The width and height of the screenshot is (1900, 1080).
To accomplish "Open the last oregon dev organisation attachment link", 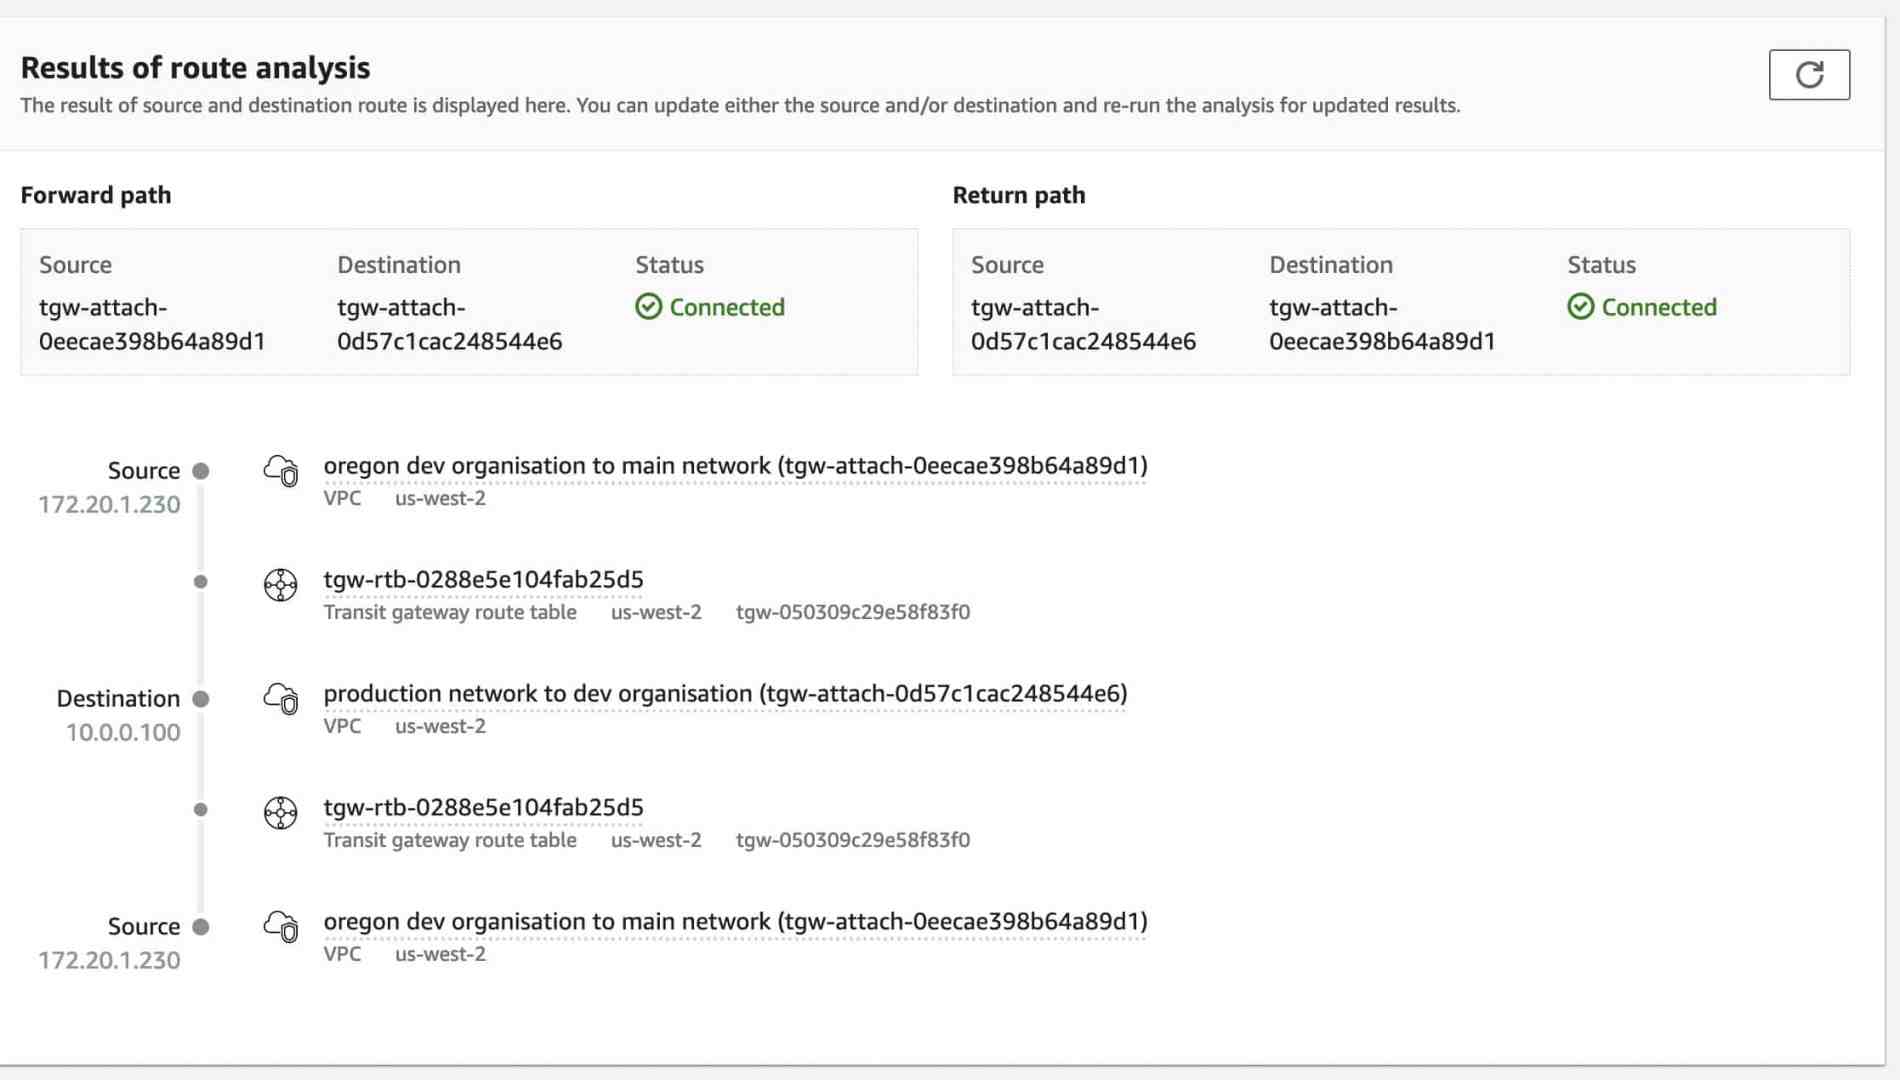I will coord(735,922).
